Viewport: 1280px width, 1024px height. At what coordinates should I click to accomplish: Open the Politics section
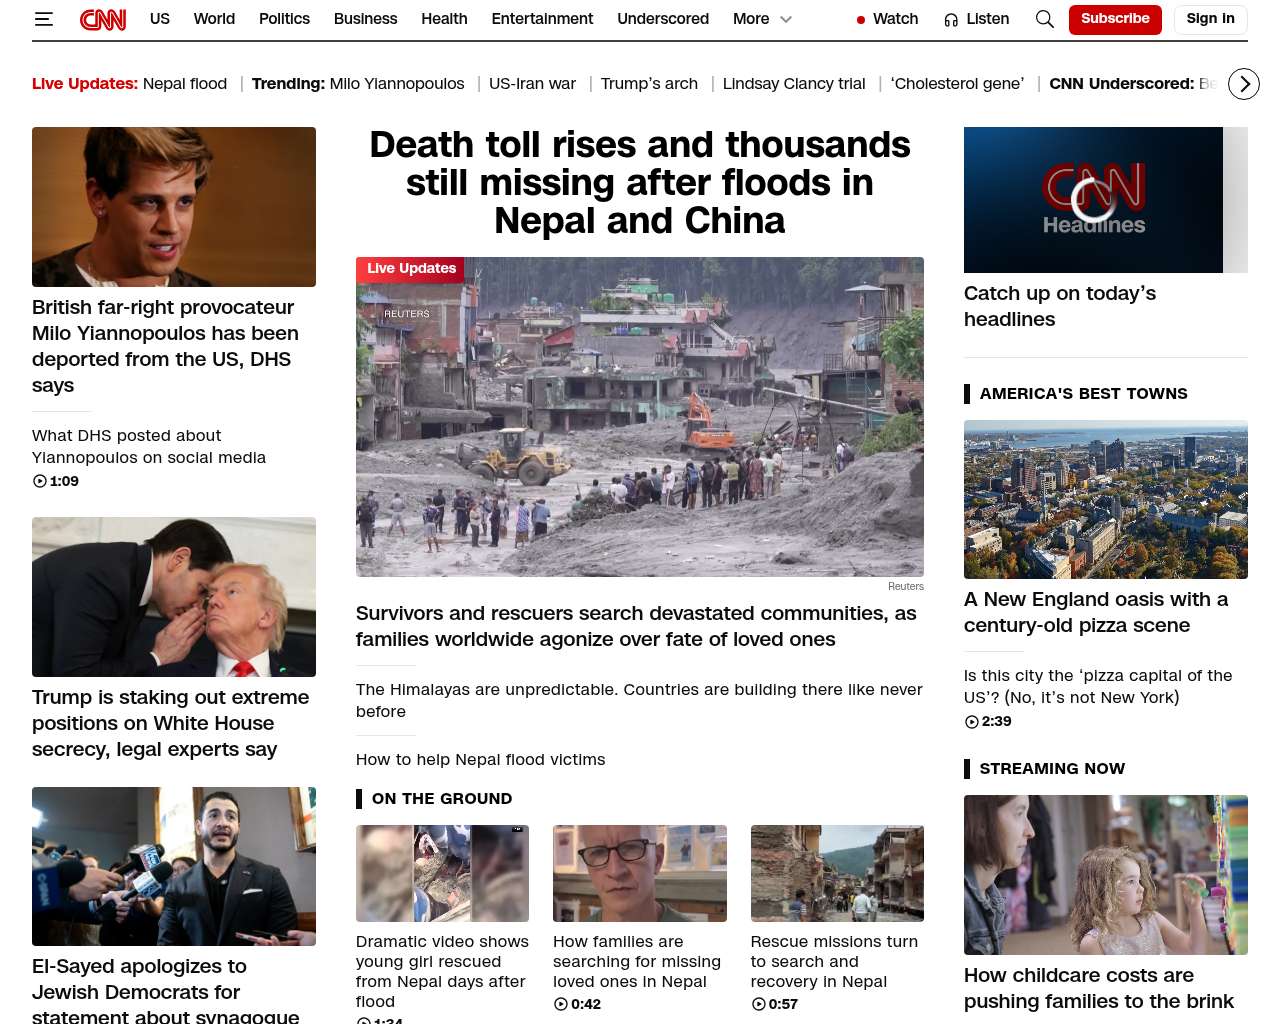coord(284,19)
